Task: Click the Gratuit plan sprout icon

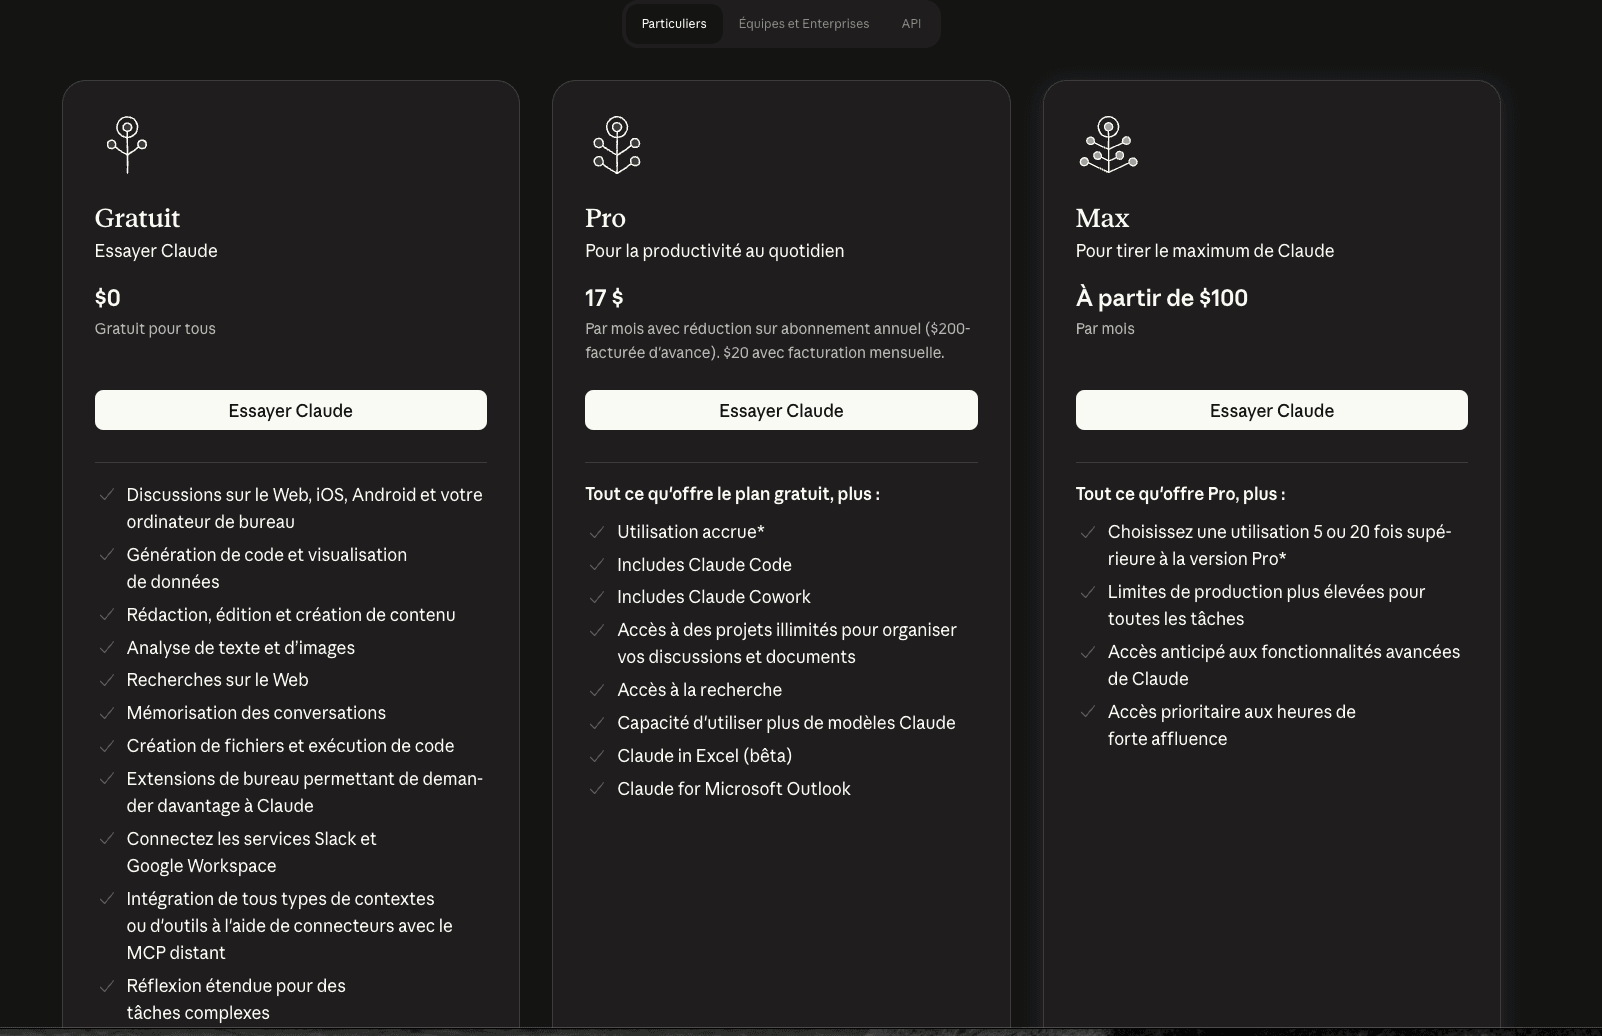Action: coord(127,145)
